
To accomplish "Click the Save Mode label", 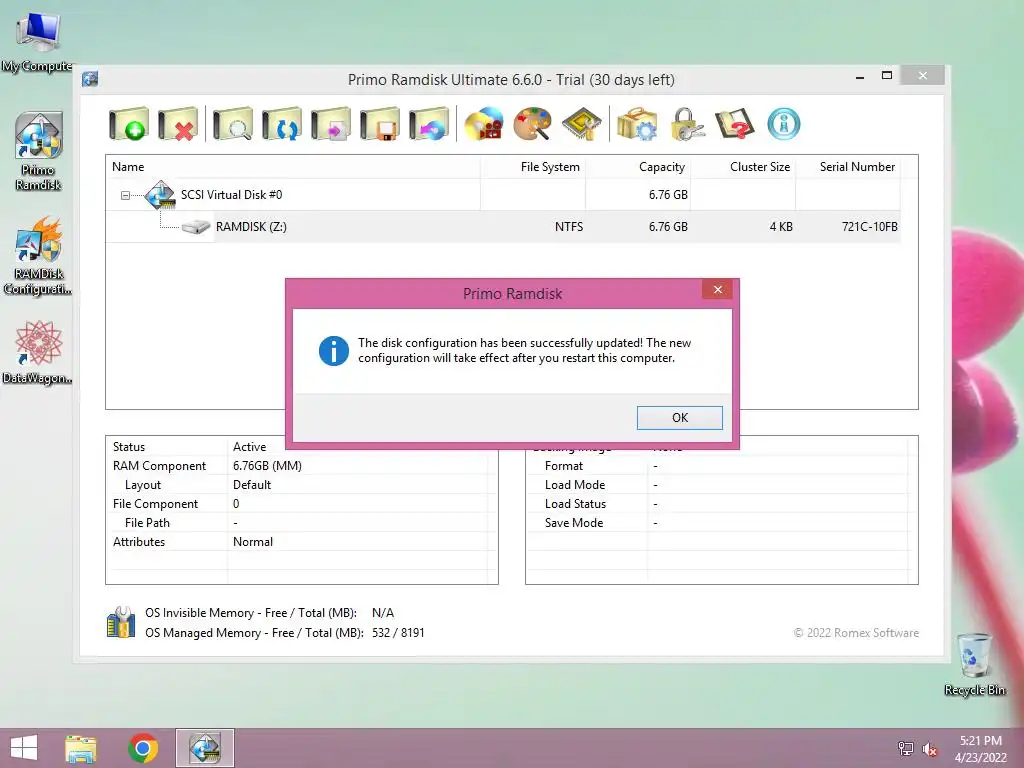I will [574, 522].
